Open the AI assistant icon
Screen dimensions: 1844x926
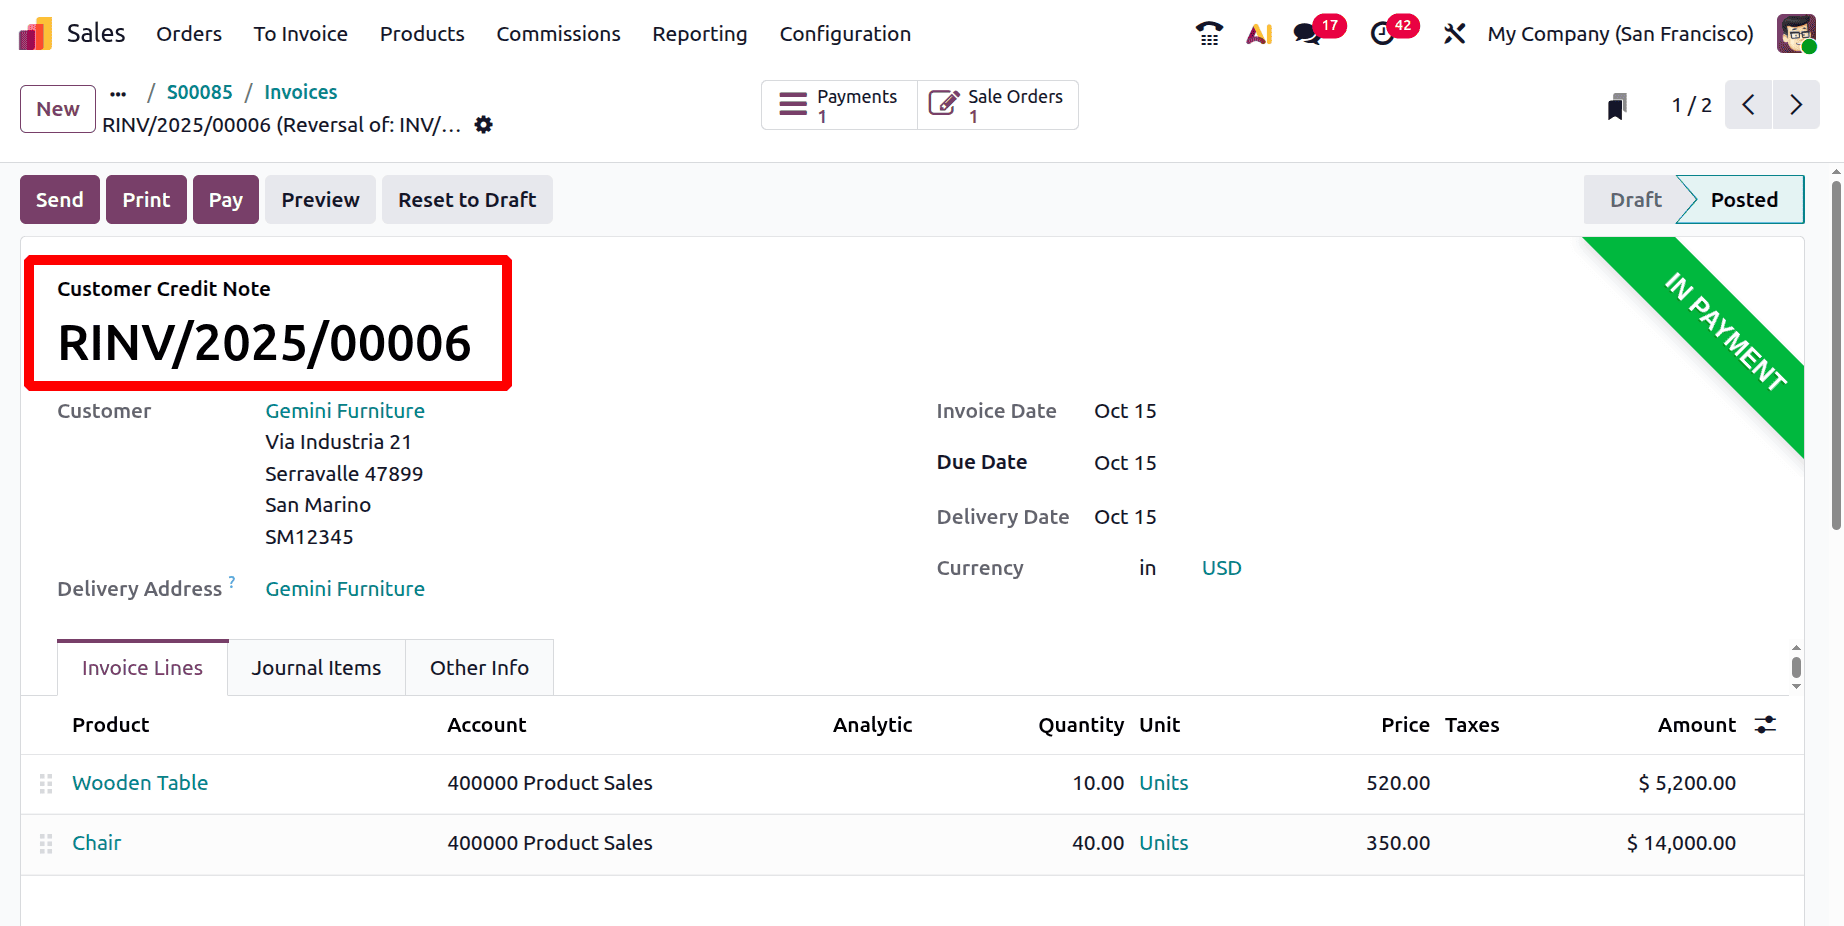click(1258, 33)
